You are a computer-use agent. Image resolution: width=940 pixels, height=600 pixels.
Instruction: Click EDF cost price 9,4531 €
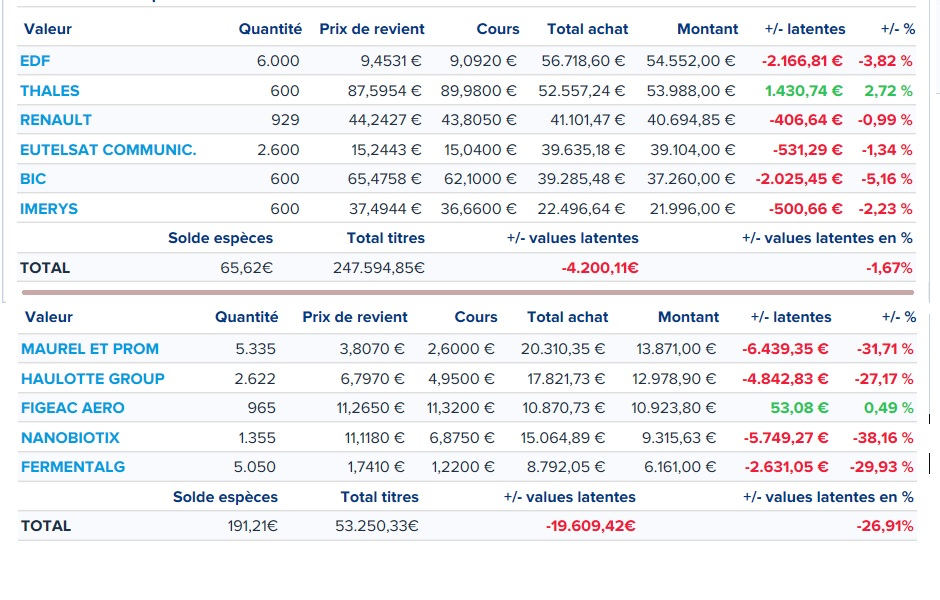(x=391, y=61)
